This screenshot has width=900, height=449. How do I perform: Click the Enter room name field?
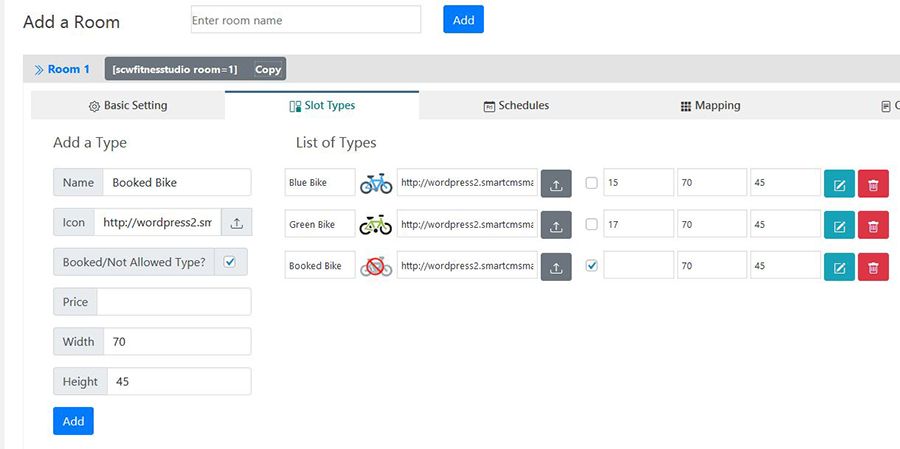305,20
